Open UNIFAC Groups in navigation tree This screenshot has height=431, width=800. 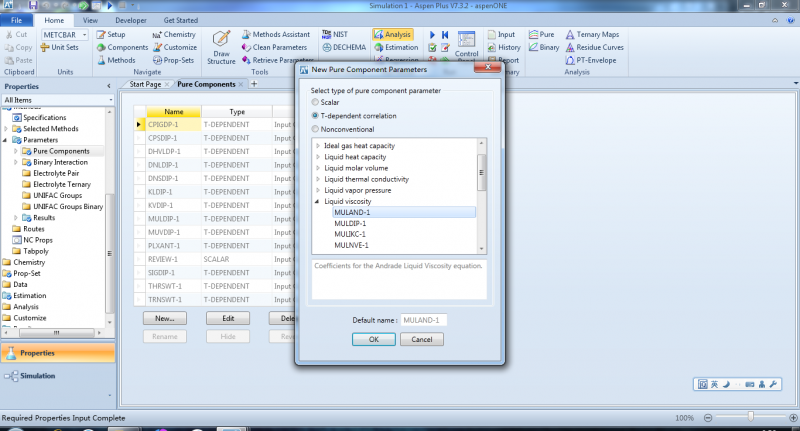click(x=58, y=195)
